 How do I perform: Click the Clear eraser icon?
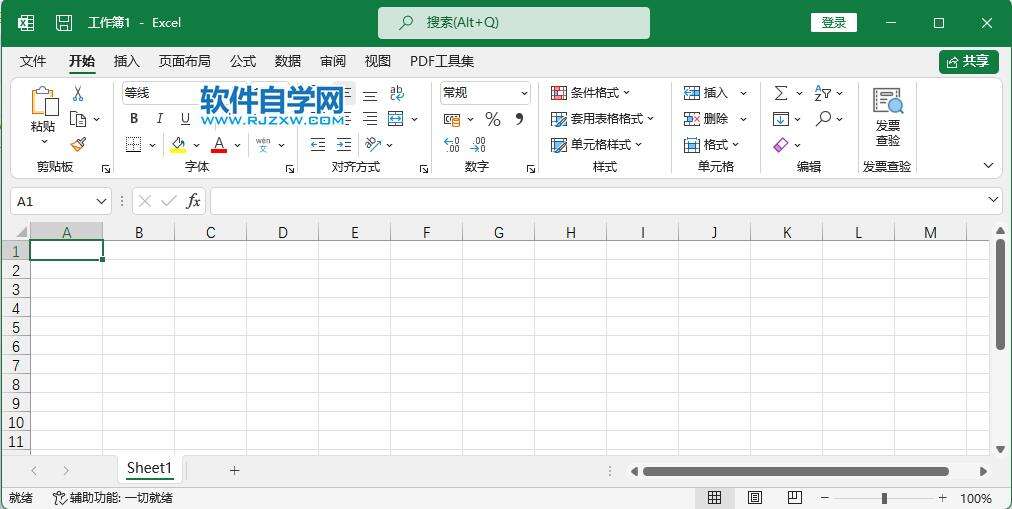[x=780, y=145]
